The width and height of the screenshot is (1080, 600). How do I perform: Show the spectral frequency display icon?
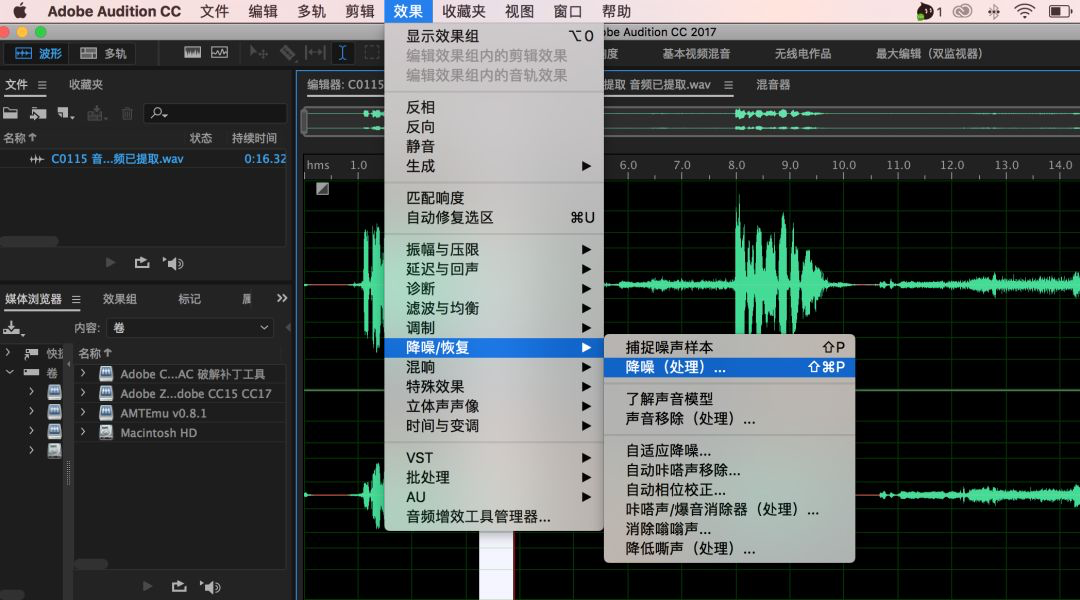[193, 53]
